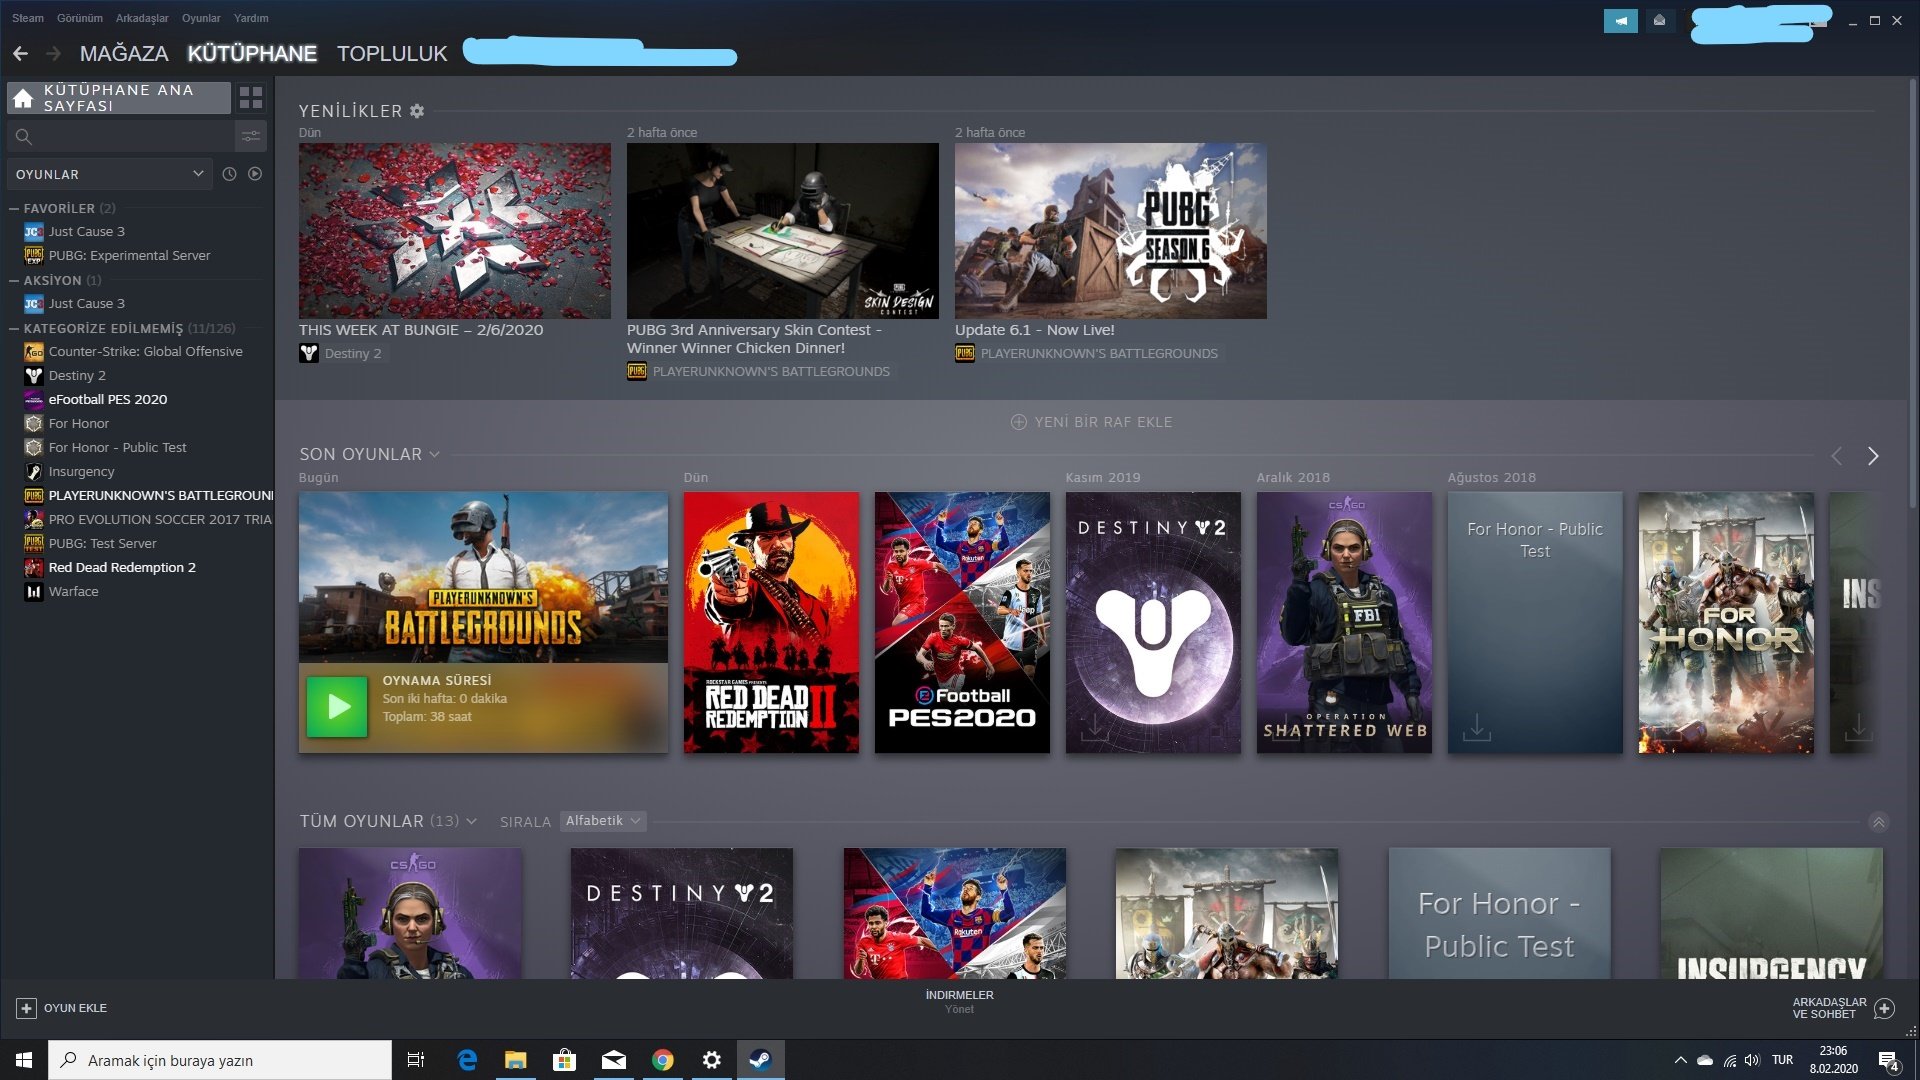Open the Arkadaşlar menu
This screenshot has height=1080, width=1920.
[x=142, y=18]
